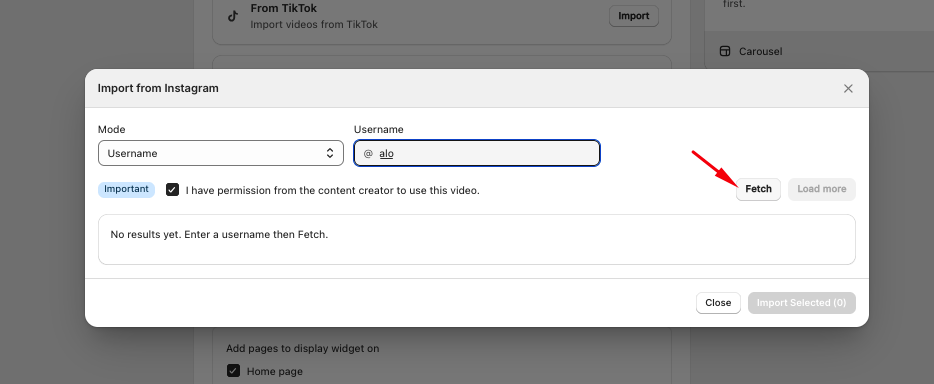This screenshot has width=934, height=384.
Task: Toggle the Home page checkbox in background
Action: point(234,371)
